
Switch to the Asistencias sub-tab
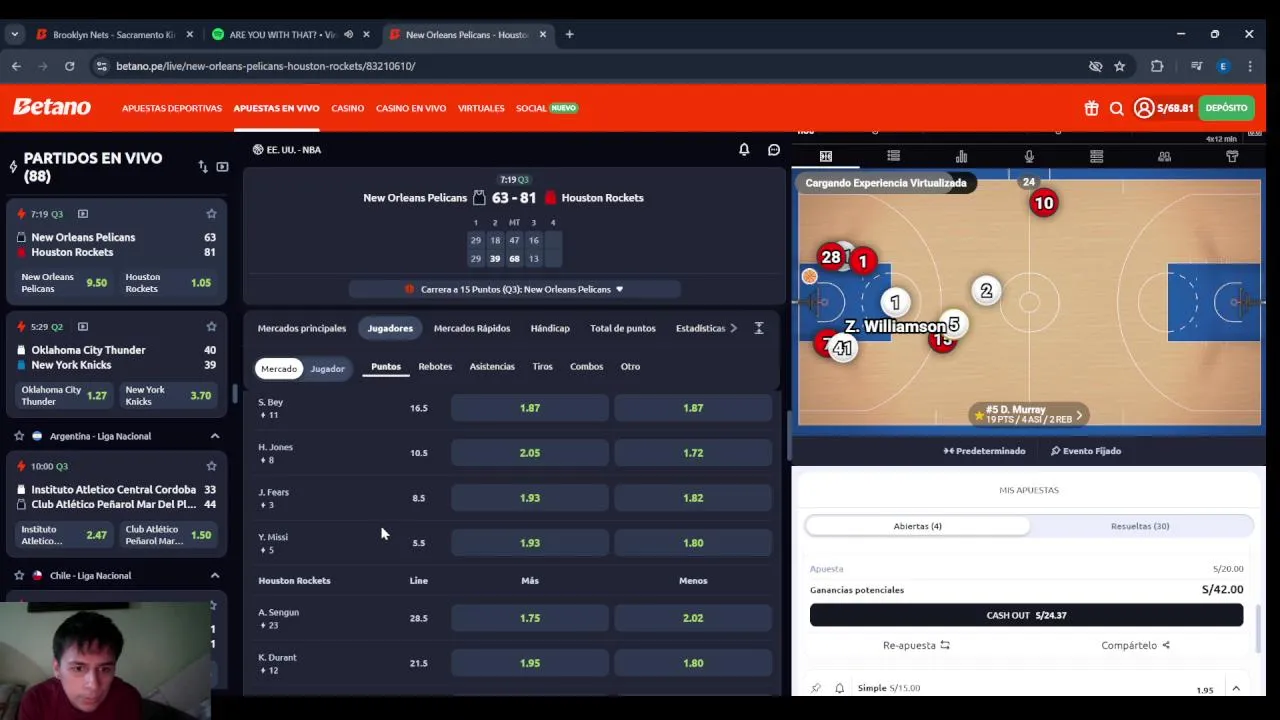coord(492,366)
